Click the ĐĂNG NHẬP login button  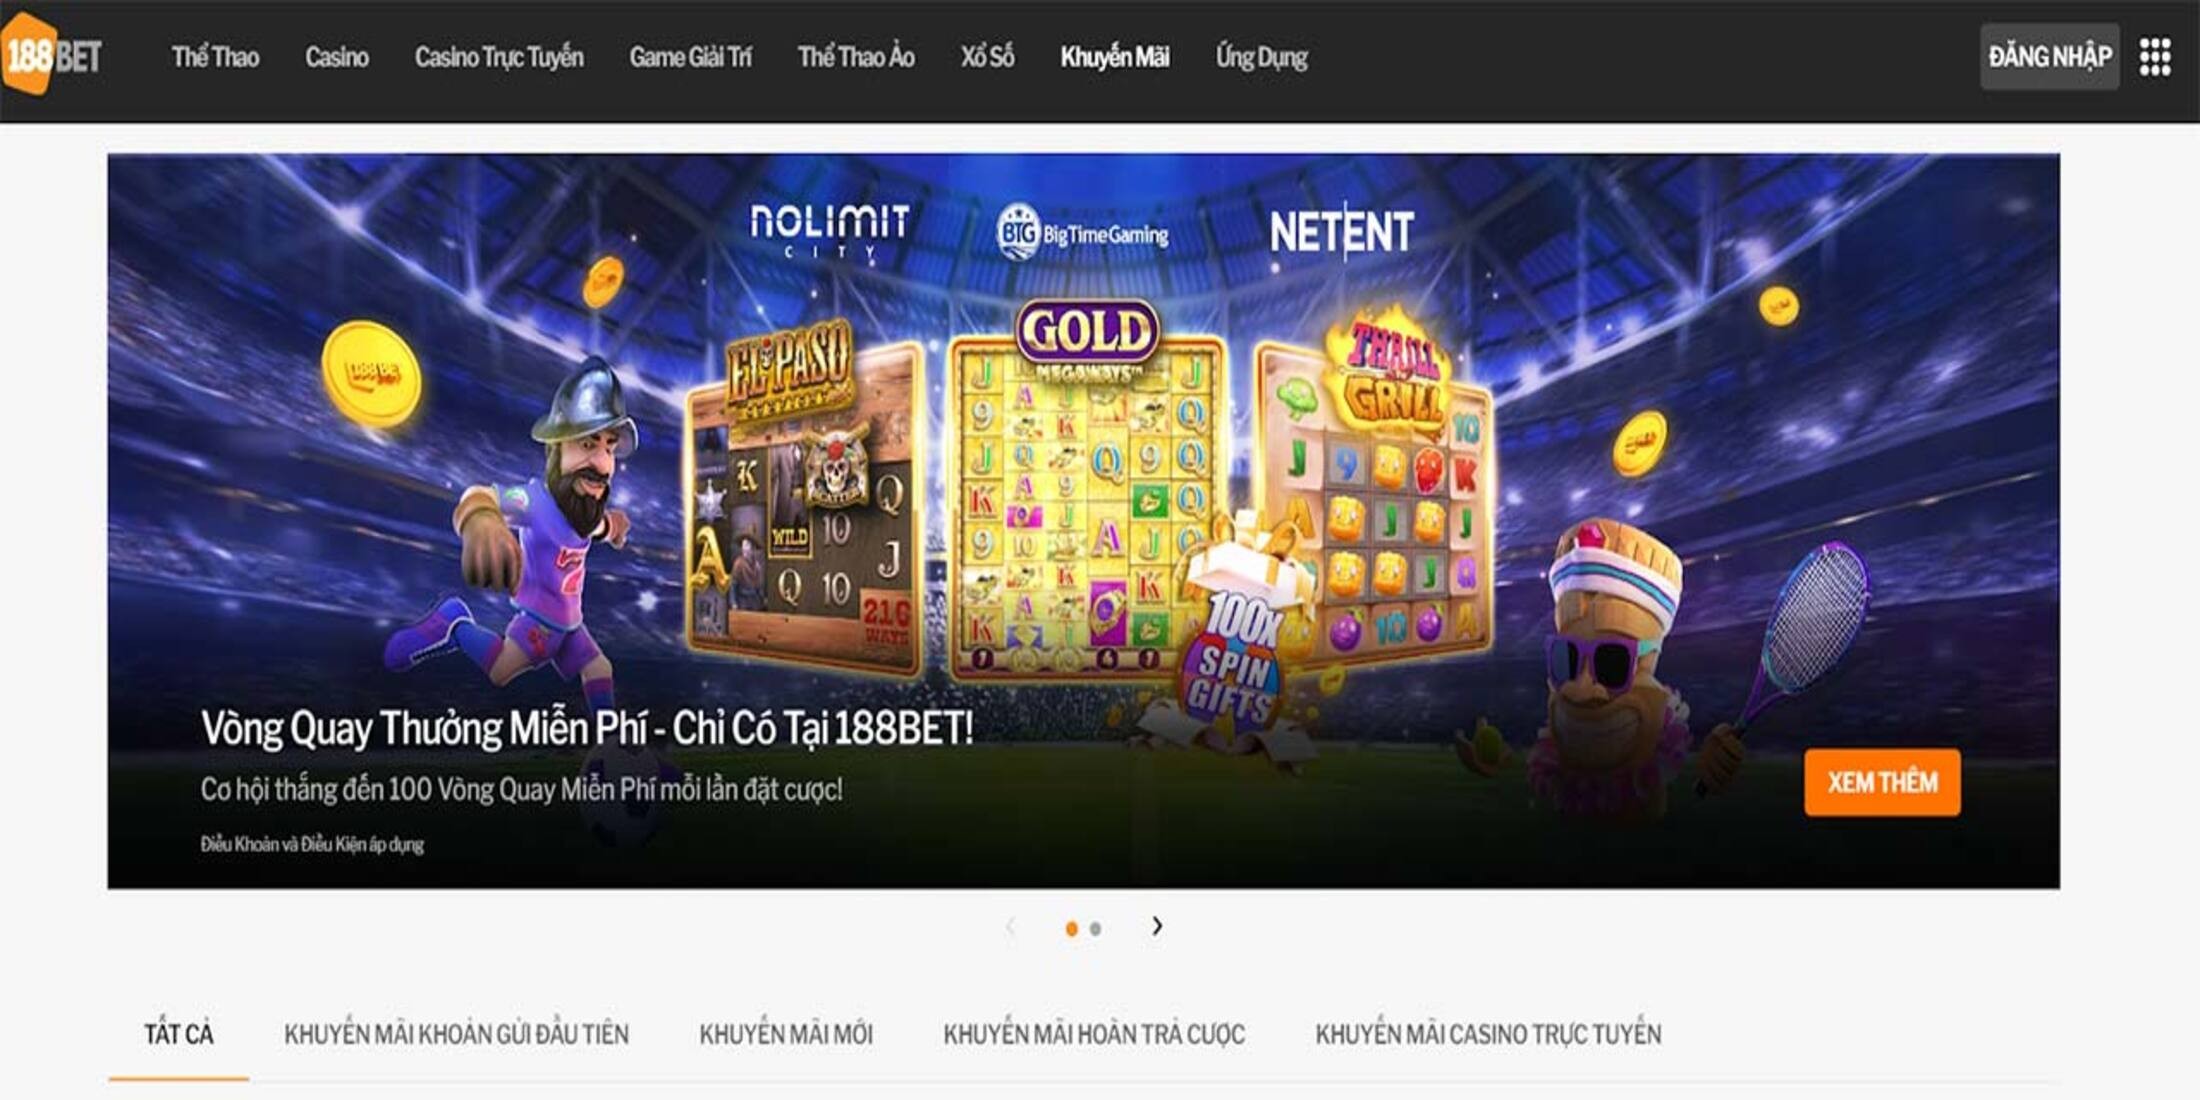pos(2050,57)
